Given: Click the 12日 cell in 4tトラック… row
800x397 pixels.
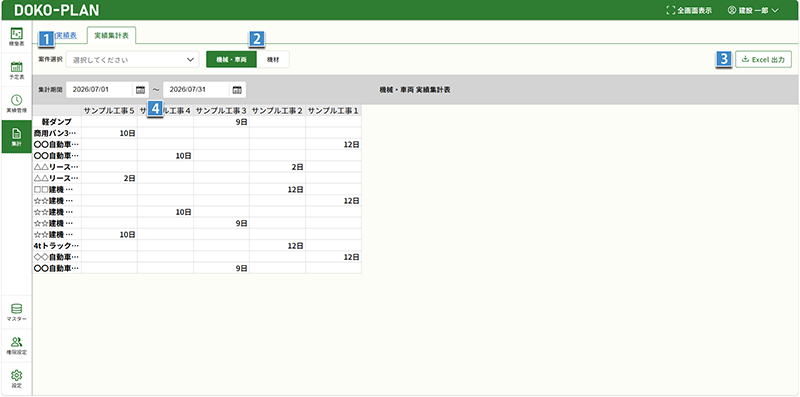Looking at the screenshot, I should [x=278, y=245].
